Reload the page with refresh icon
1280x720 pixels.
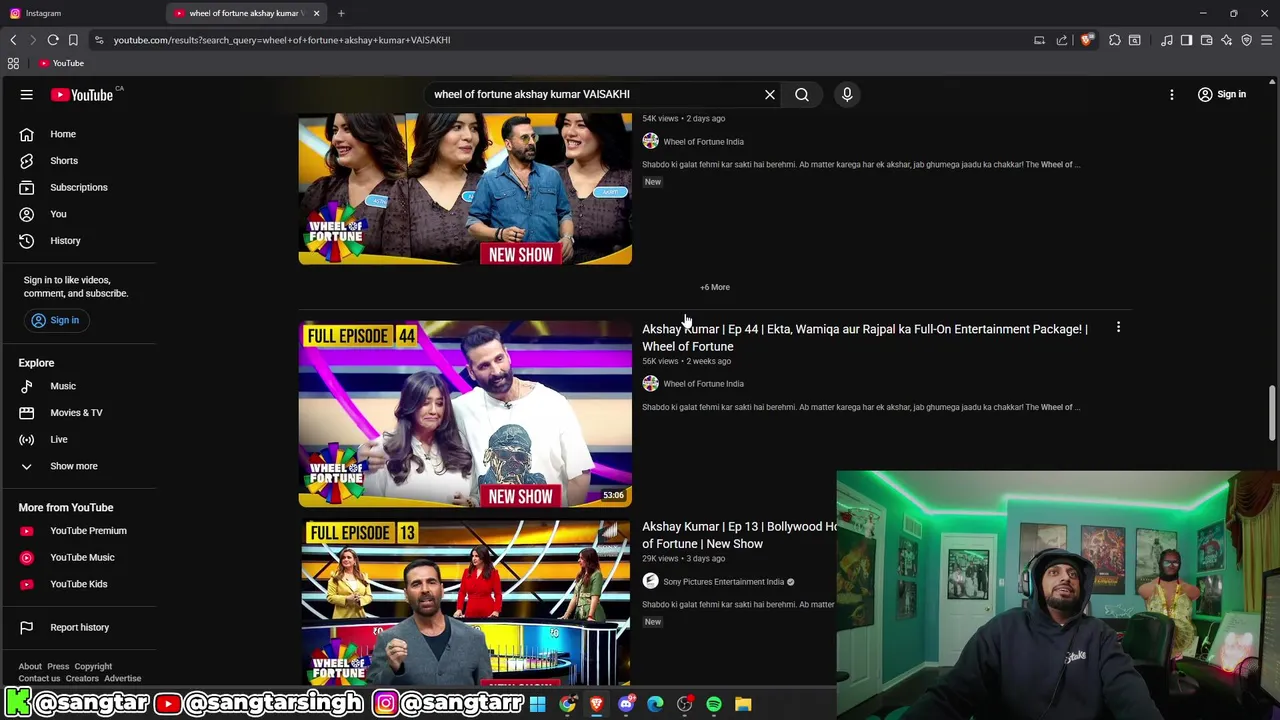tap(53, 40)
